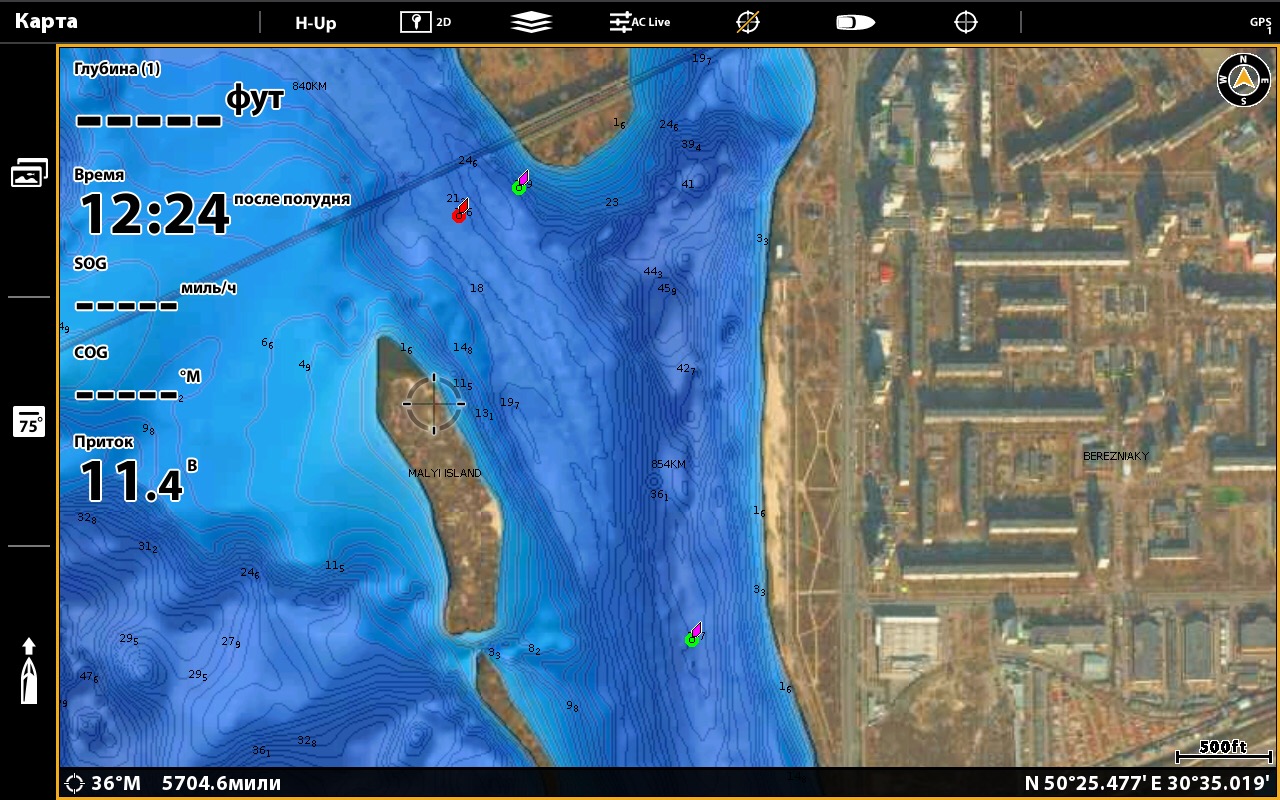The image size is (1280, 800).
Task: Select the green waypoint near the bridge
Action: 520,185
